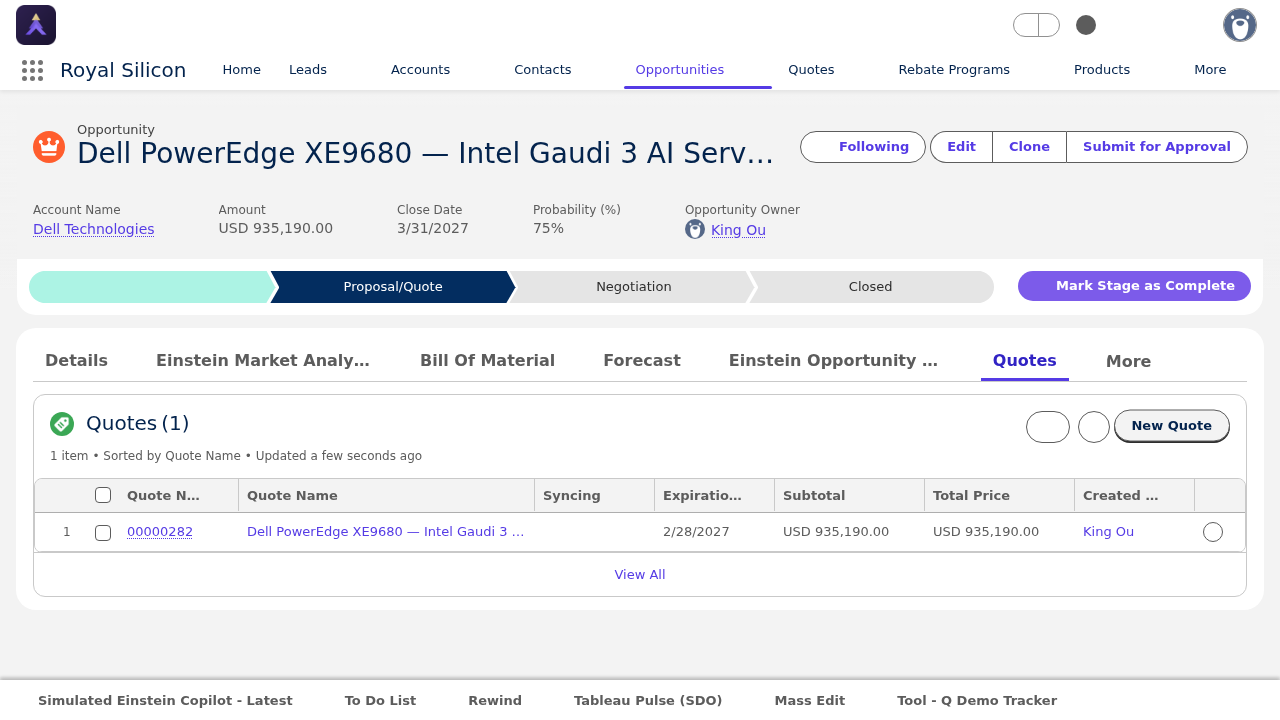The height and width of the screenshot is (720, 1280).
Task: Open the App Launcher dots grid
Action: (32, 70)
